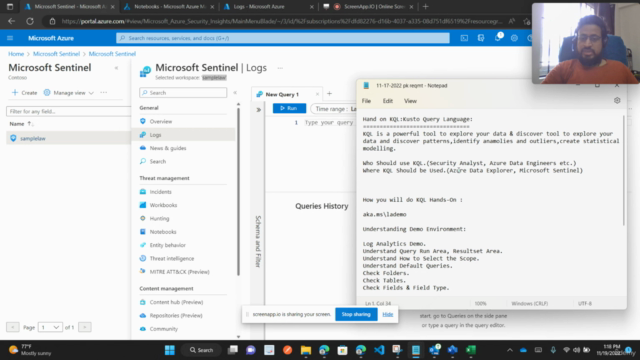Open MITRE ATT&CK (Preview)
Screen dimensions: 640x360
pos(179,272)
